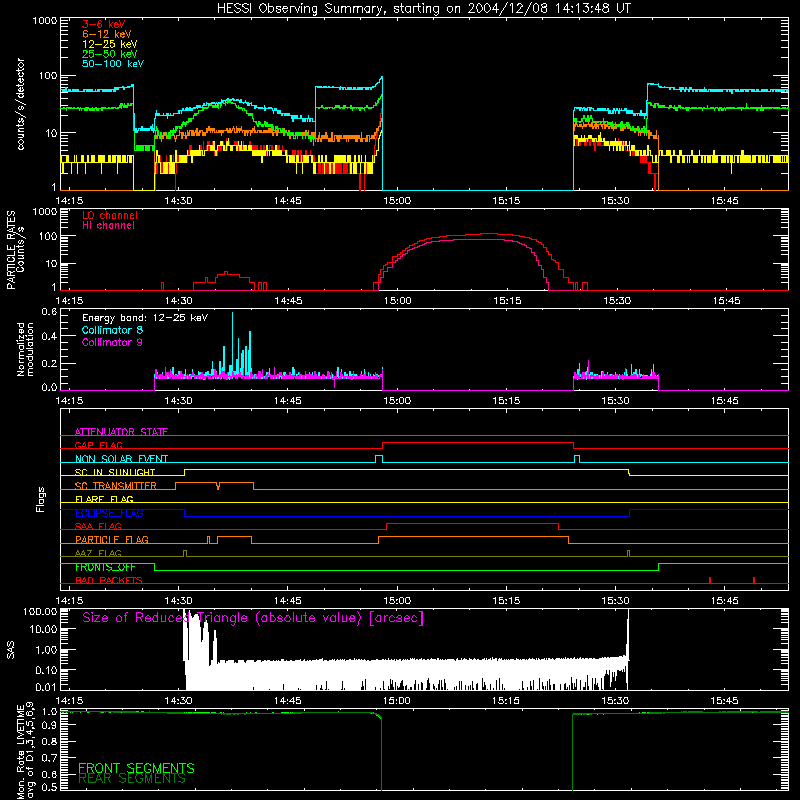Click the yellow 12-25 keV legend entry
Viewport: 800px width, 800px height.
point(110,44)
